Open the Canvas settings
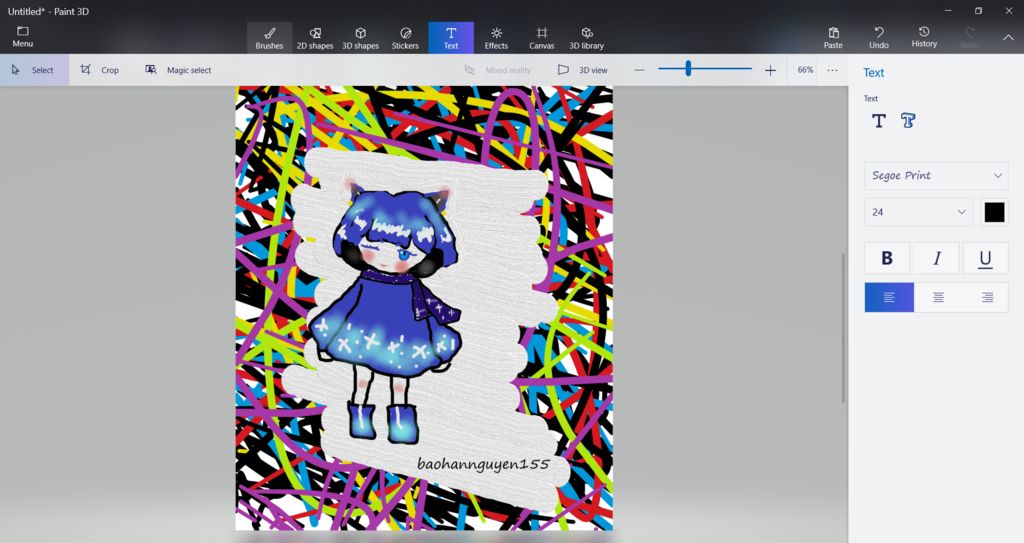 [x=541, y=38]
